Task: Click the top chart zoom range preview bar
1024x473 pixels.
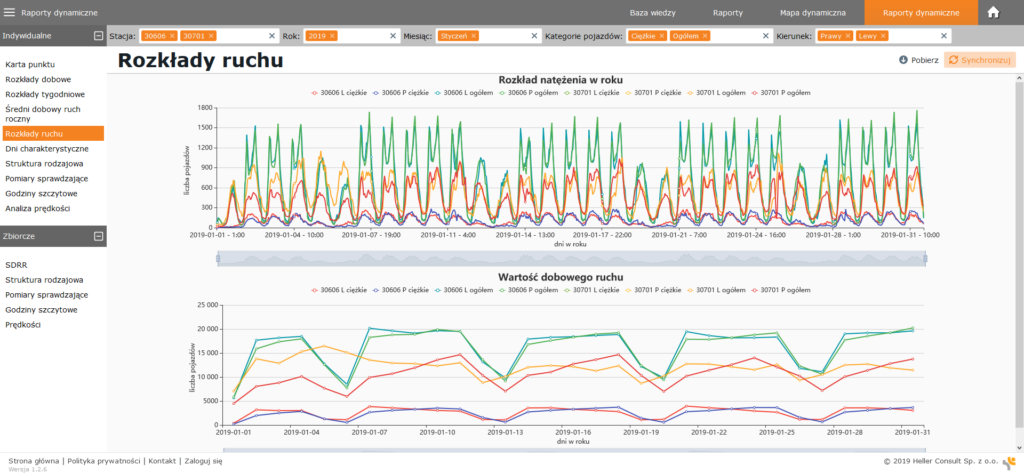Action: (572, 259)
